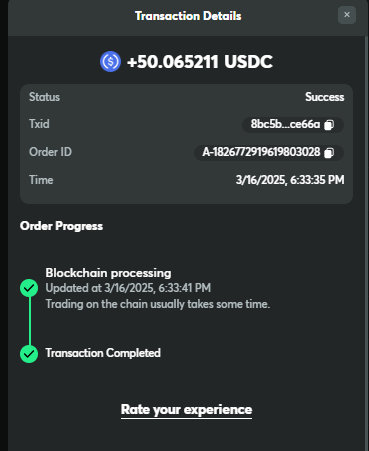Image resolution: width=369 pixels, height=451 pixels.
Task: Click the Blockchain processing step title
Action: pos(108,273)
